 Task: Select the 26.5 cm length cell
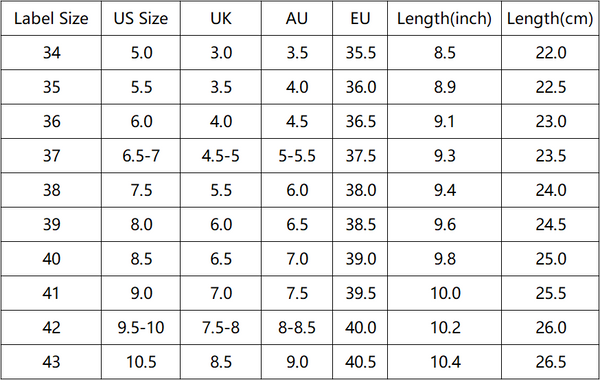pos(550,362)
